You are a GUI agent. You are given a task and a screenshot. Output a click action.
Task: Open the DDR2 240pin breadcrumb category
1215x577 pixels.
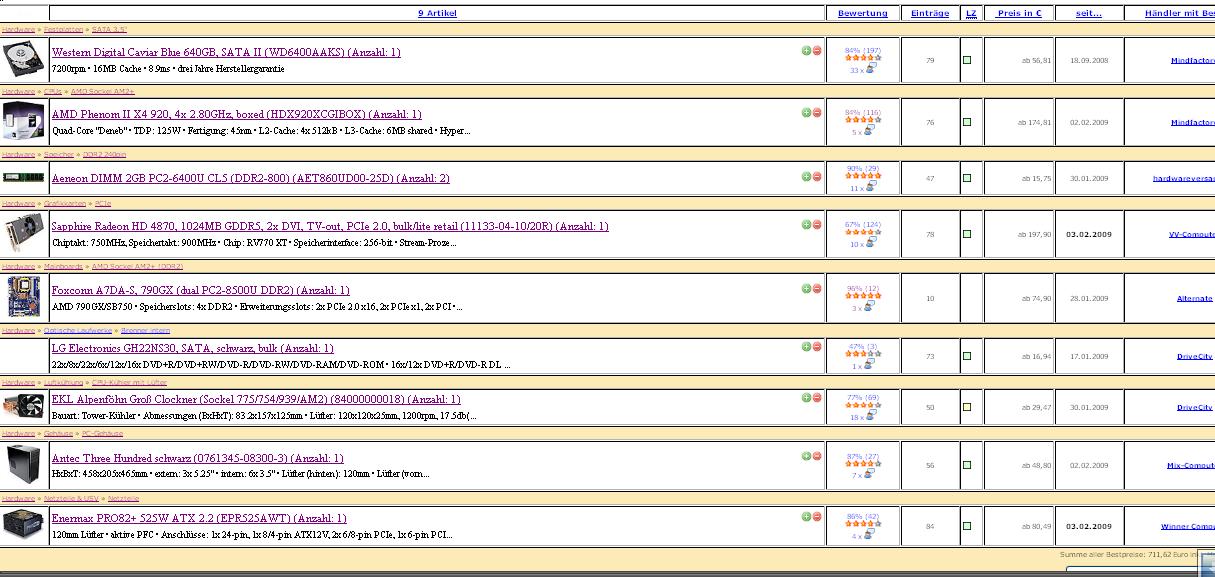coord(105,154)
